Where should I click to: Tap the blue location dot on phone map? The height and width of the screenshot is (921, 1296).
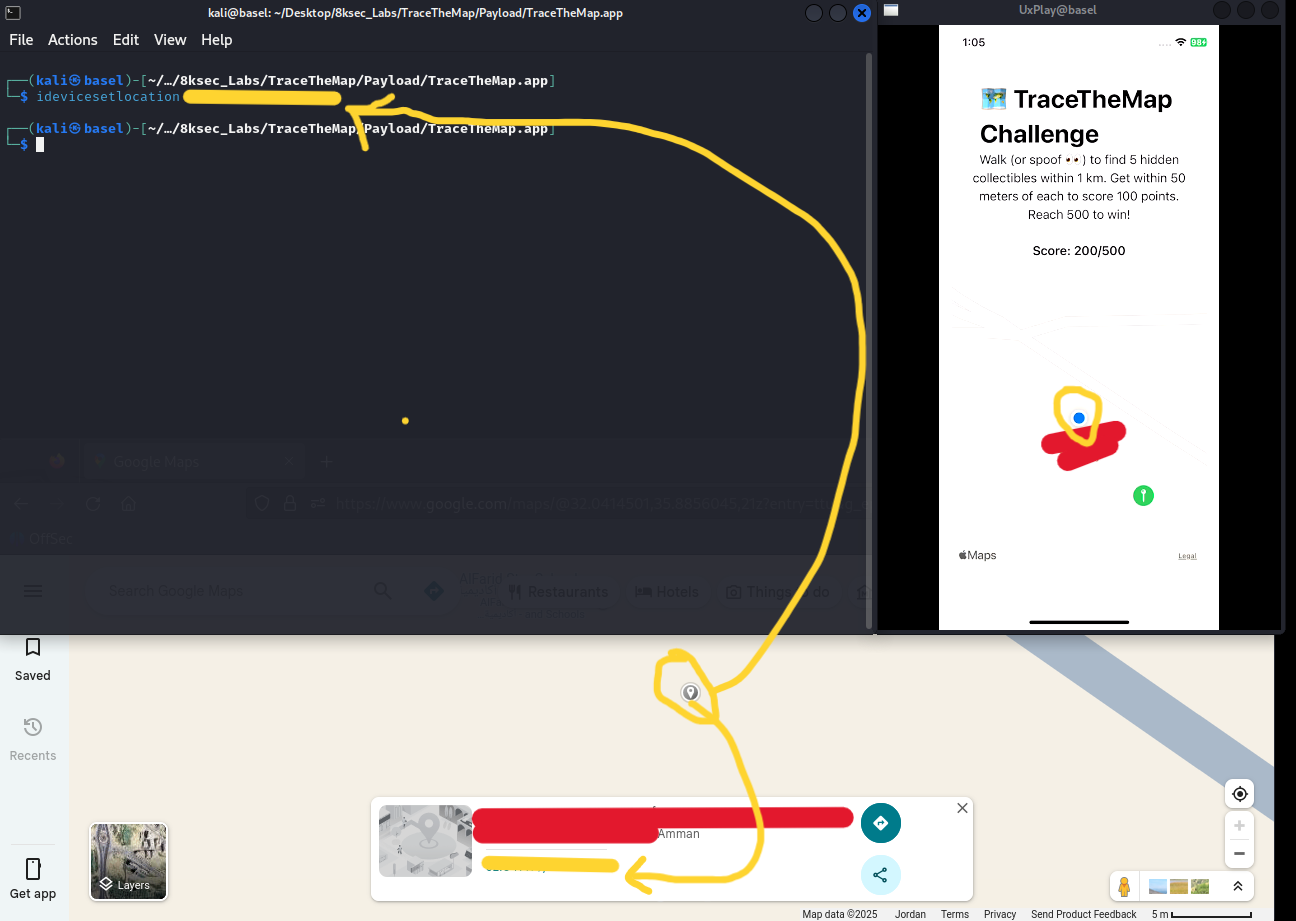tap(1079, 418)
